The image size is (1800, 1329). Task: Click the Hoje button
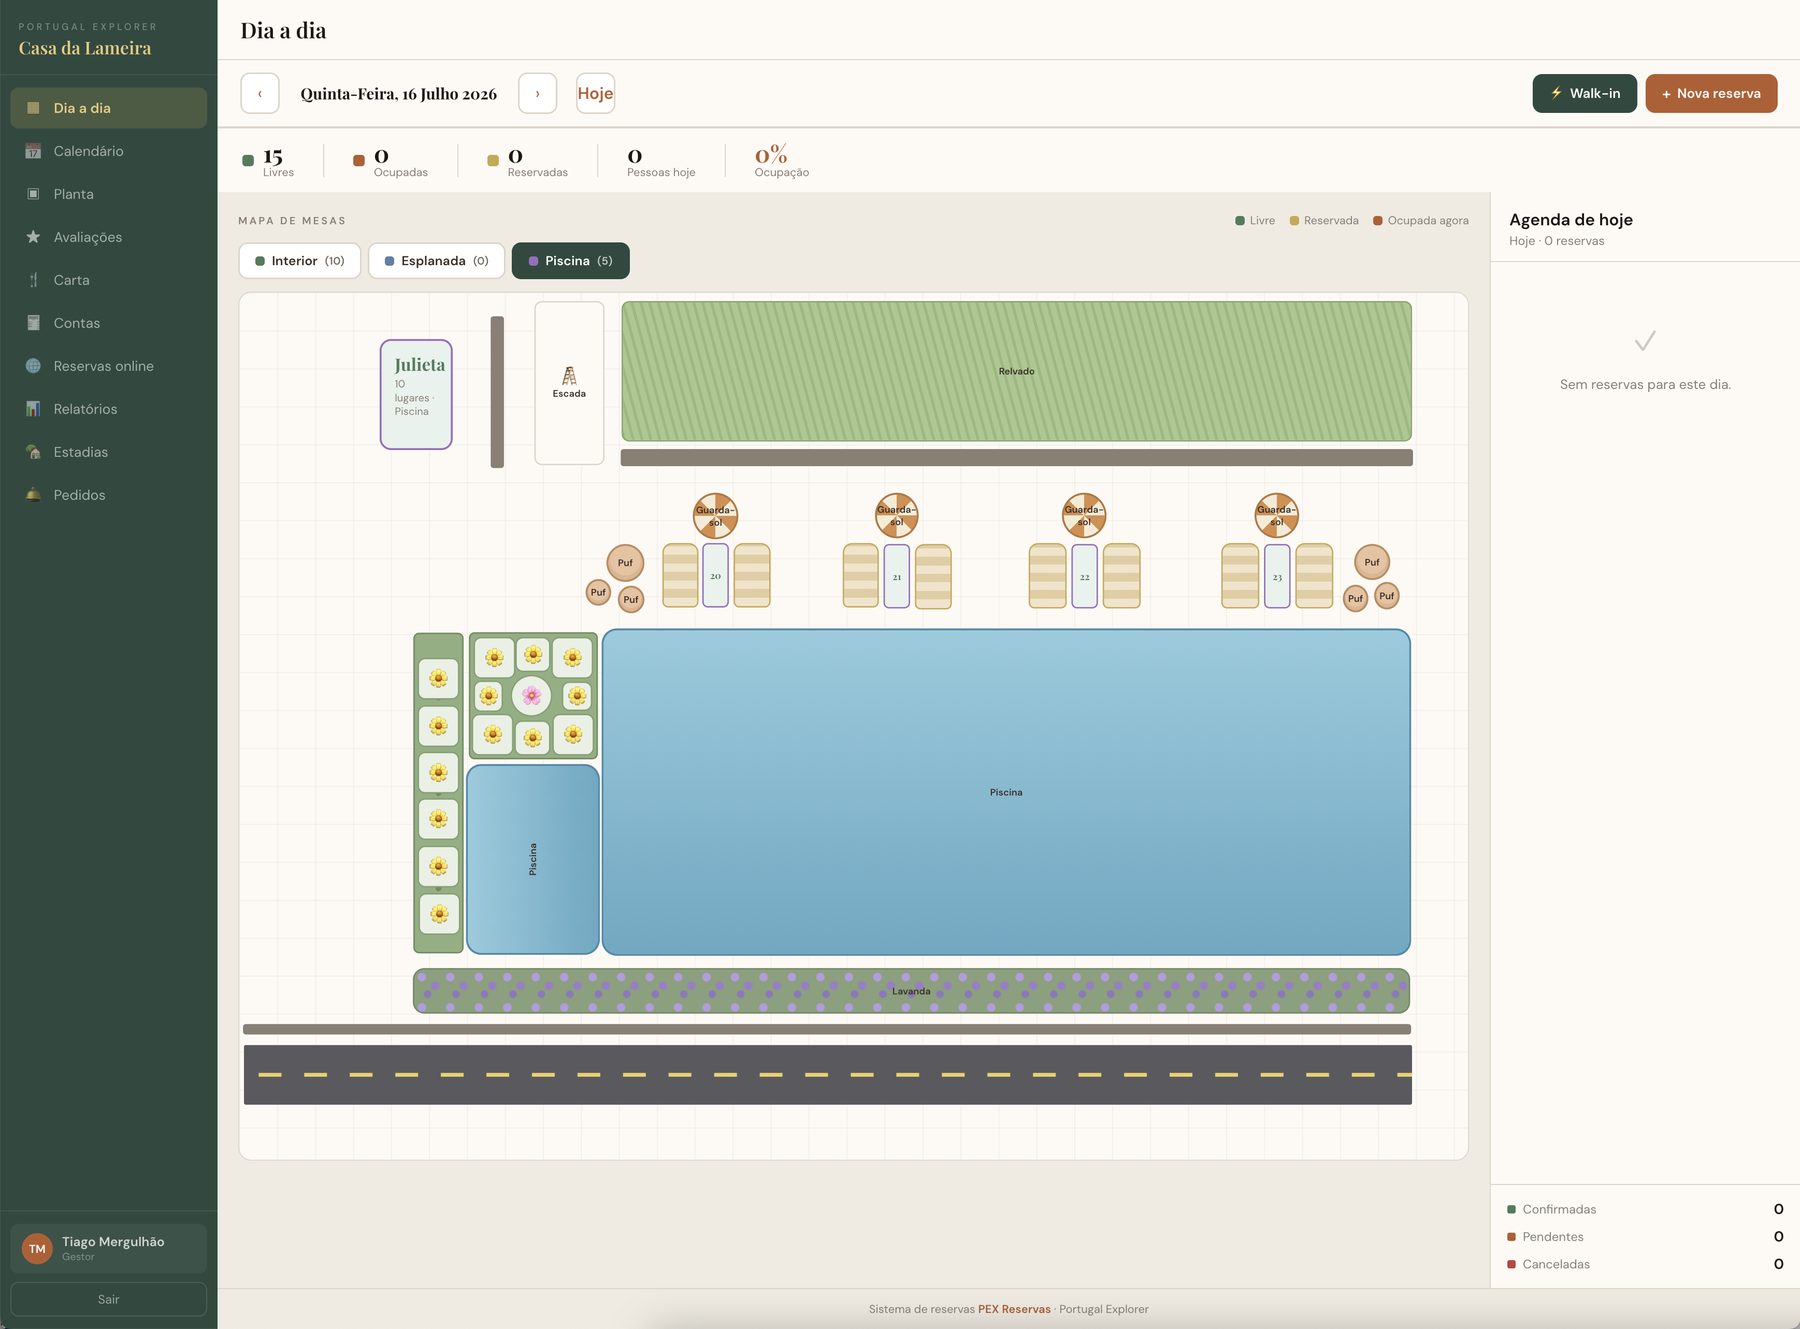595,94
